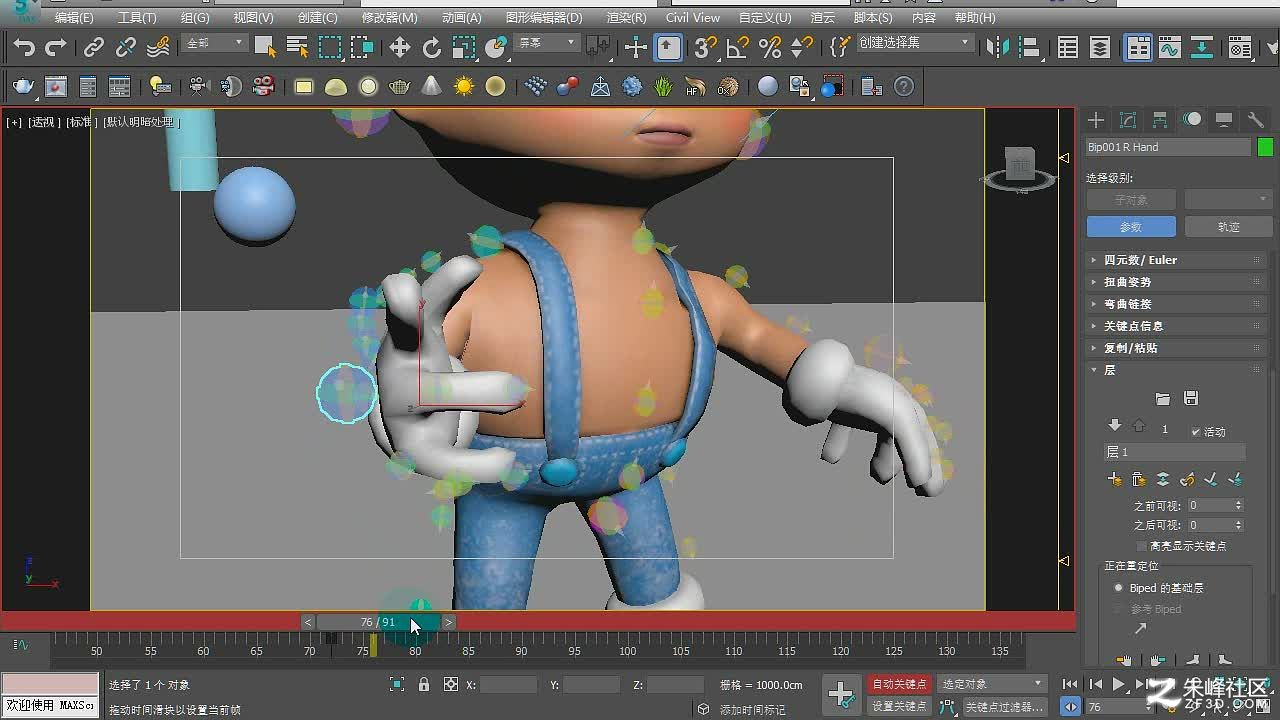The image size is (1280, 720).
Task: Open the Civil View menu
Action: click(692, 17)
